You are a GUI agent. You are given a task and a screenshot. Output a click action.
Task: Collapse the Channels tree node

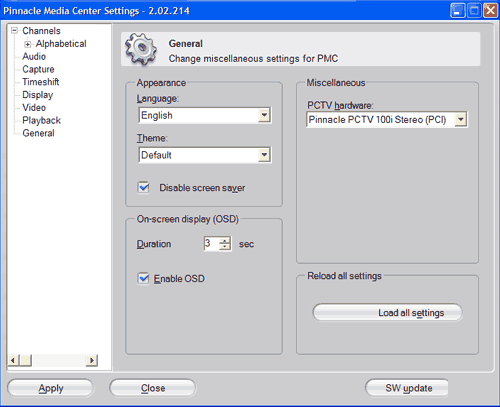coord(14,31)
